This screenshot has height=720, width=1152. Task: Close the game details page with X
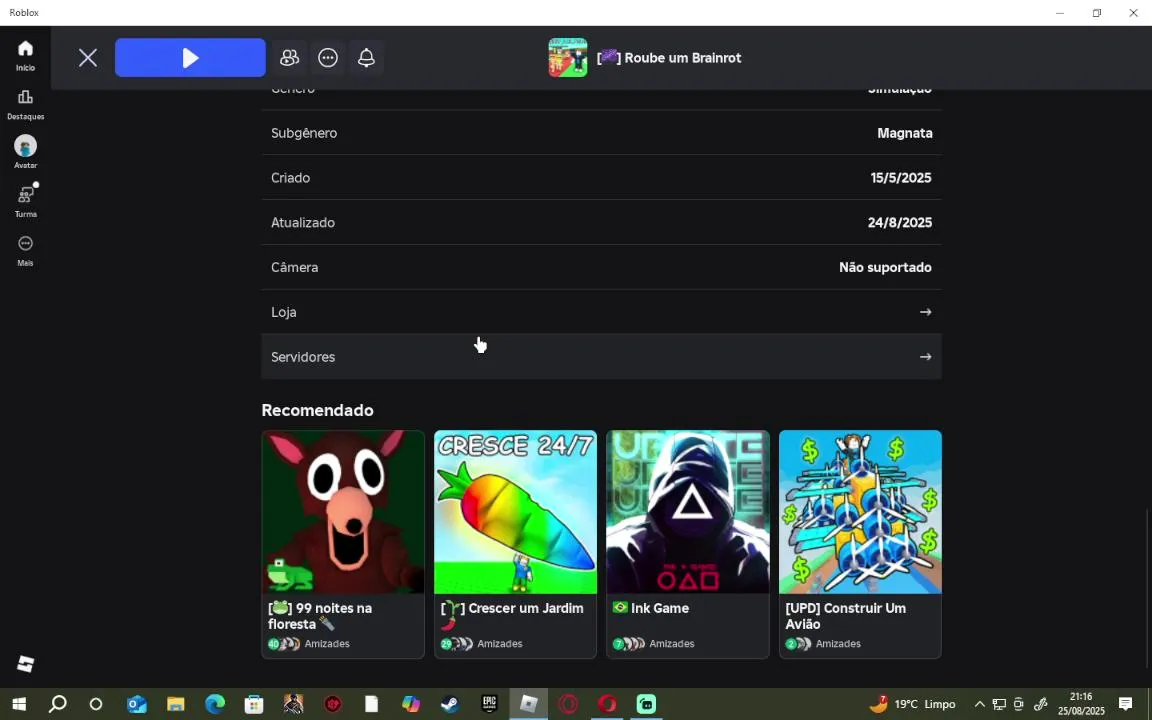coord(87,58)
